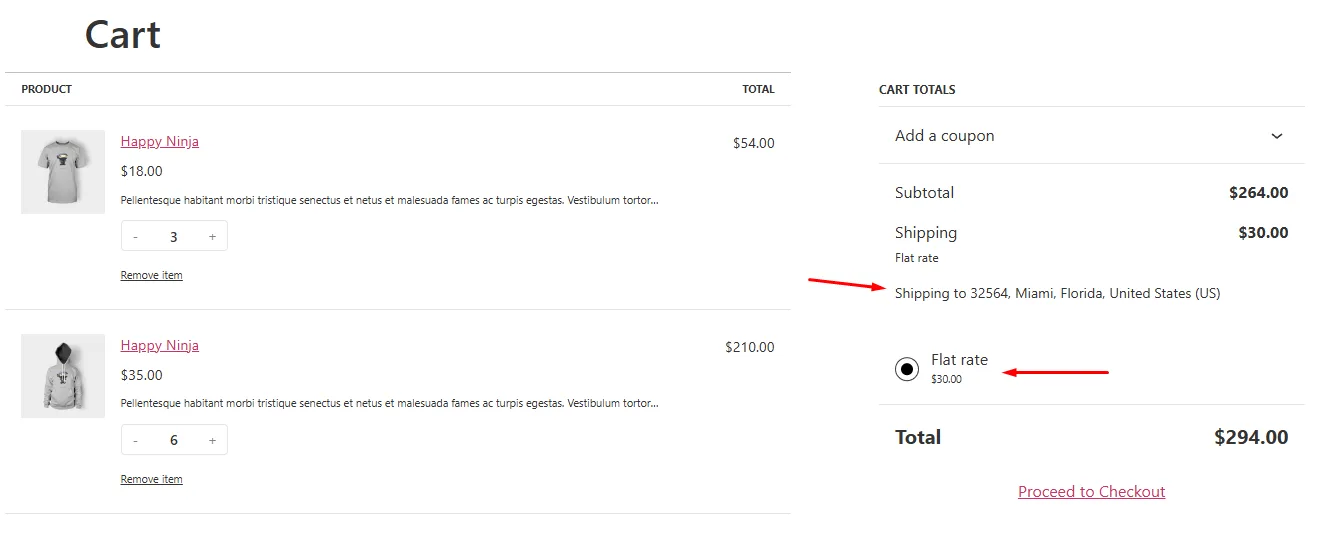Screen dimensions: 1320x542
Task: Remove the t-shirt item from cart
Action: (x=151, y=275)
